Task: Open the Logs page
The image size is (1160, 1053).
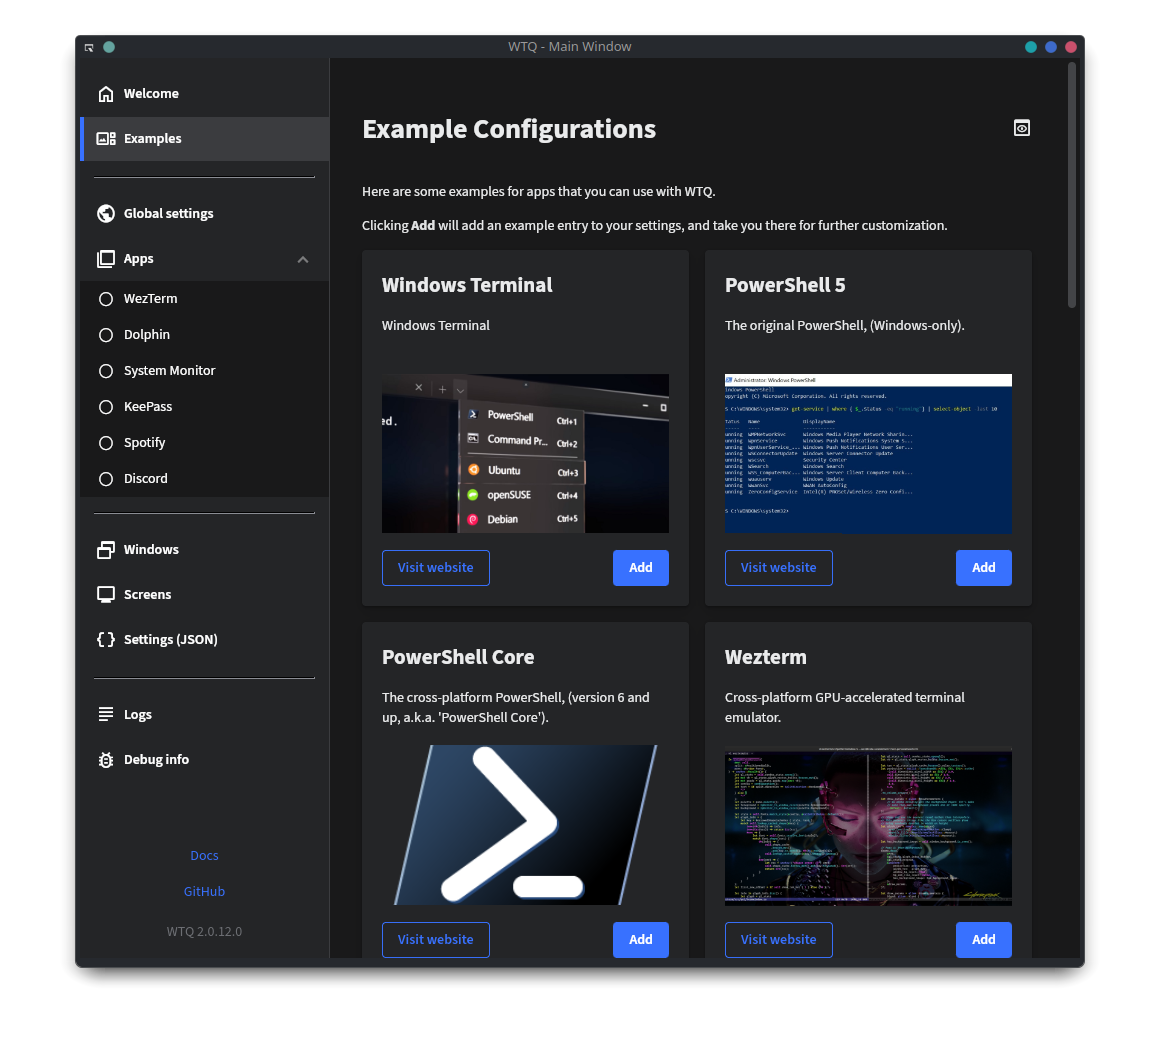Action: [205, 714]
